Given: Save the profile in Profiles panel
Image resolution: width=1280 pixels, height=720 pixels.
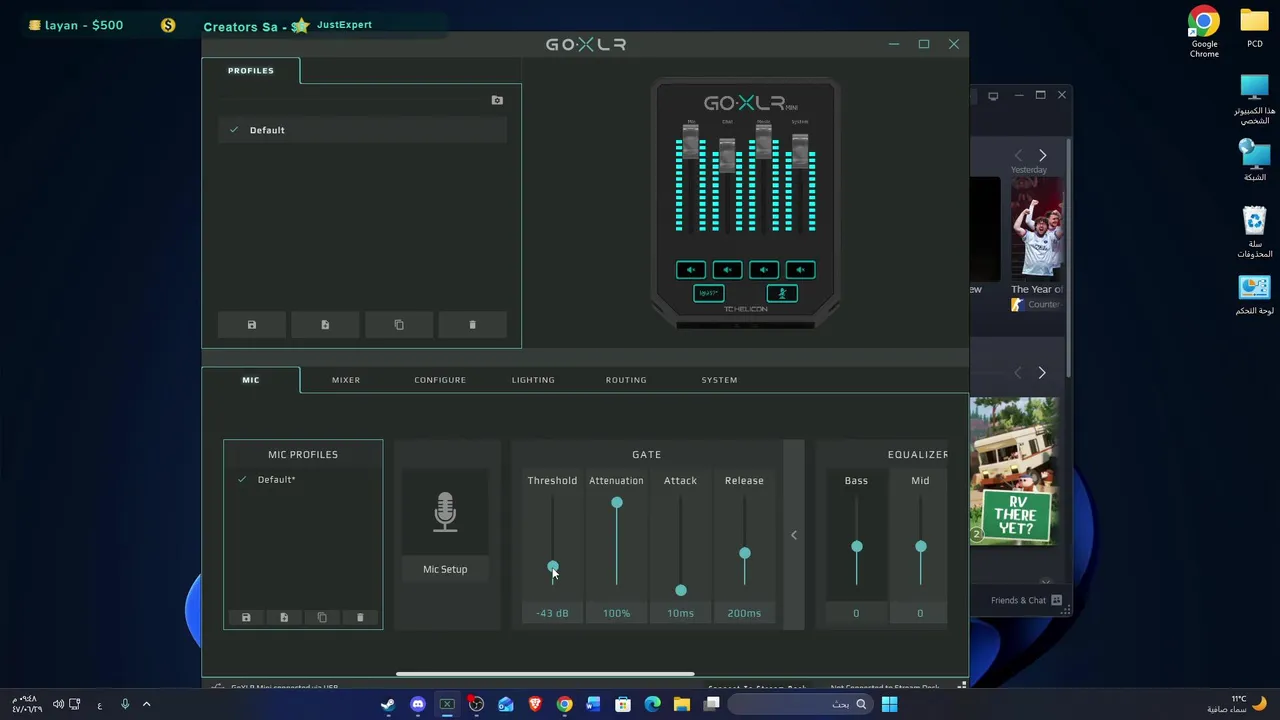Looking at the screenshot, I should click(x=251, y=325).
